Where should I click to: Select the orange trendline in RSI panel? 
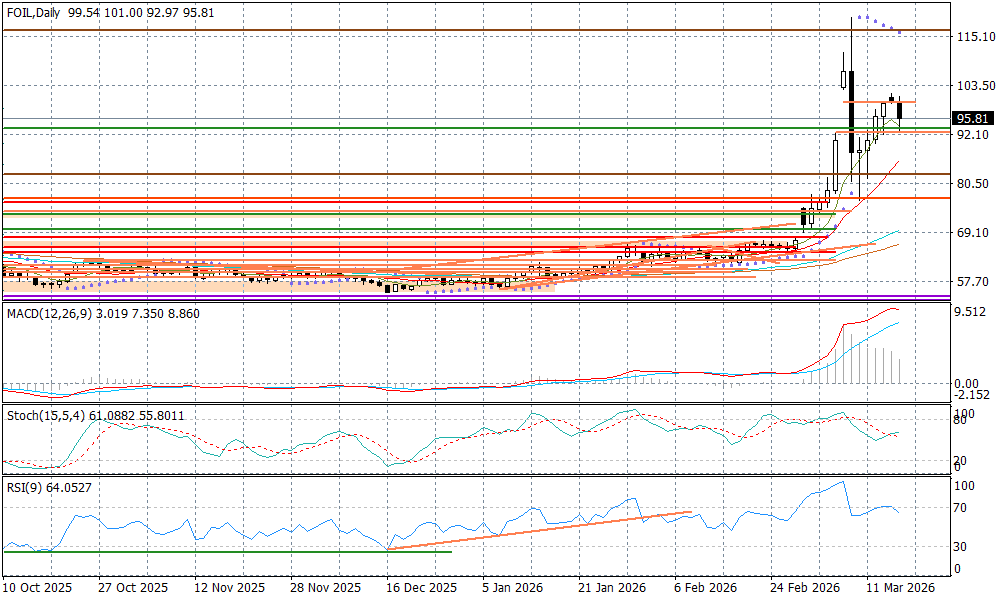click(540, 530)
